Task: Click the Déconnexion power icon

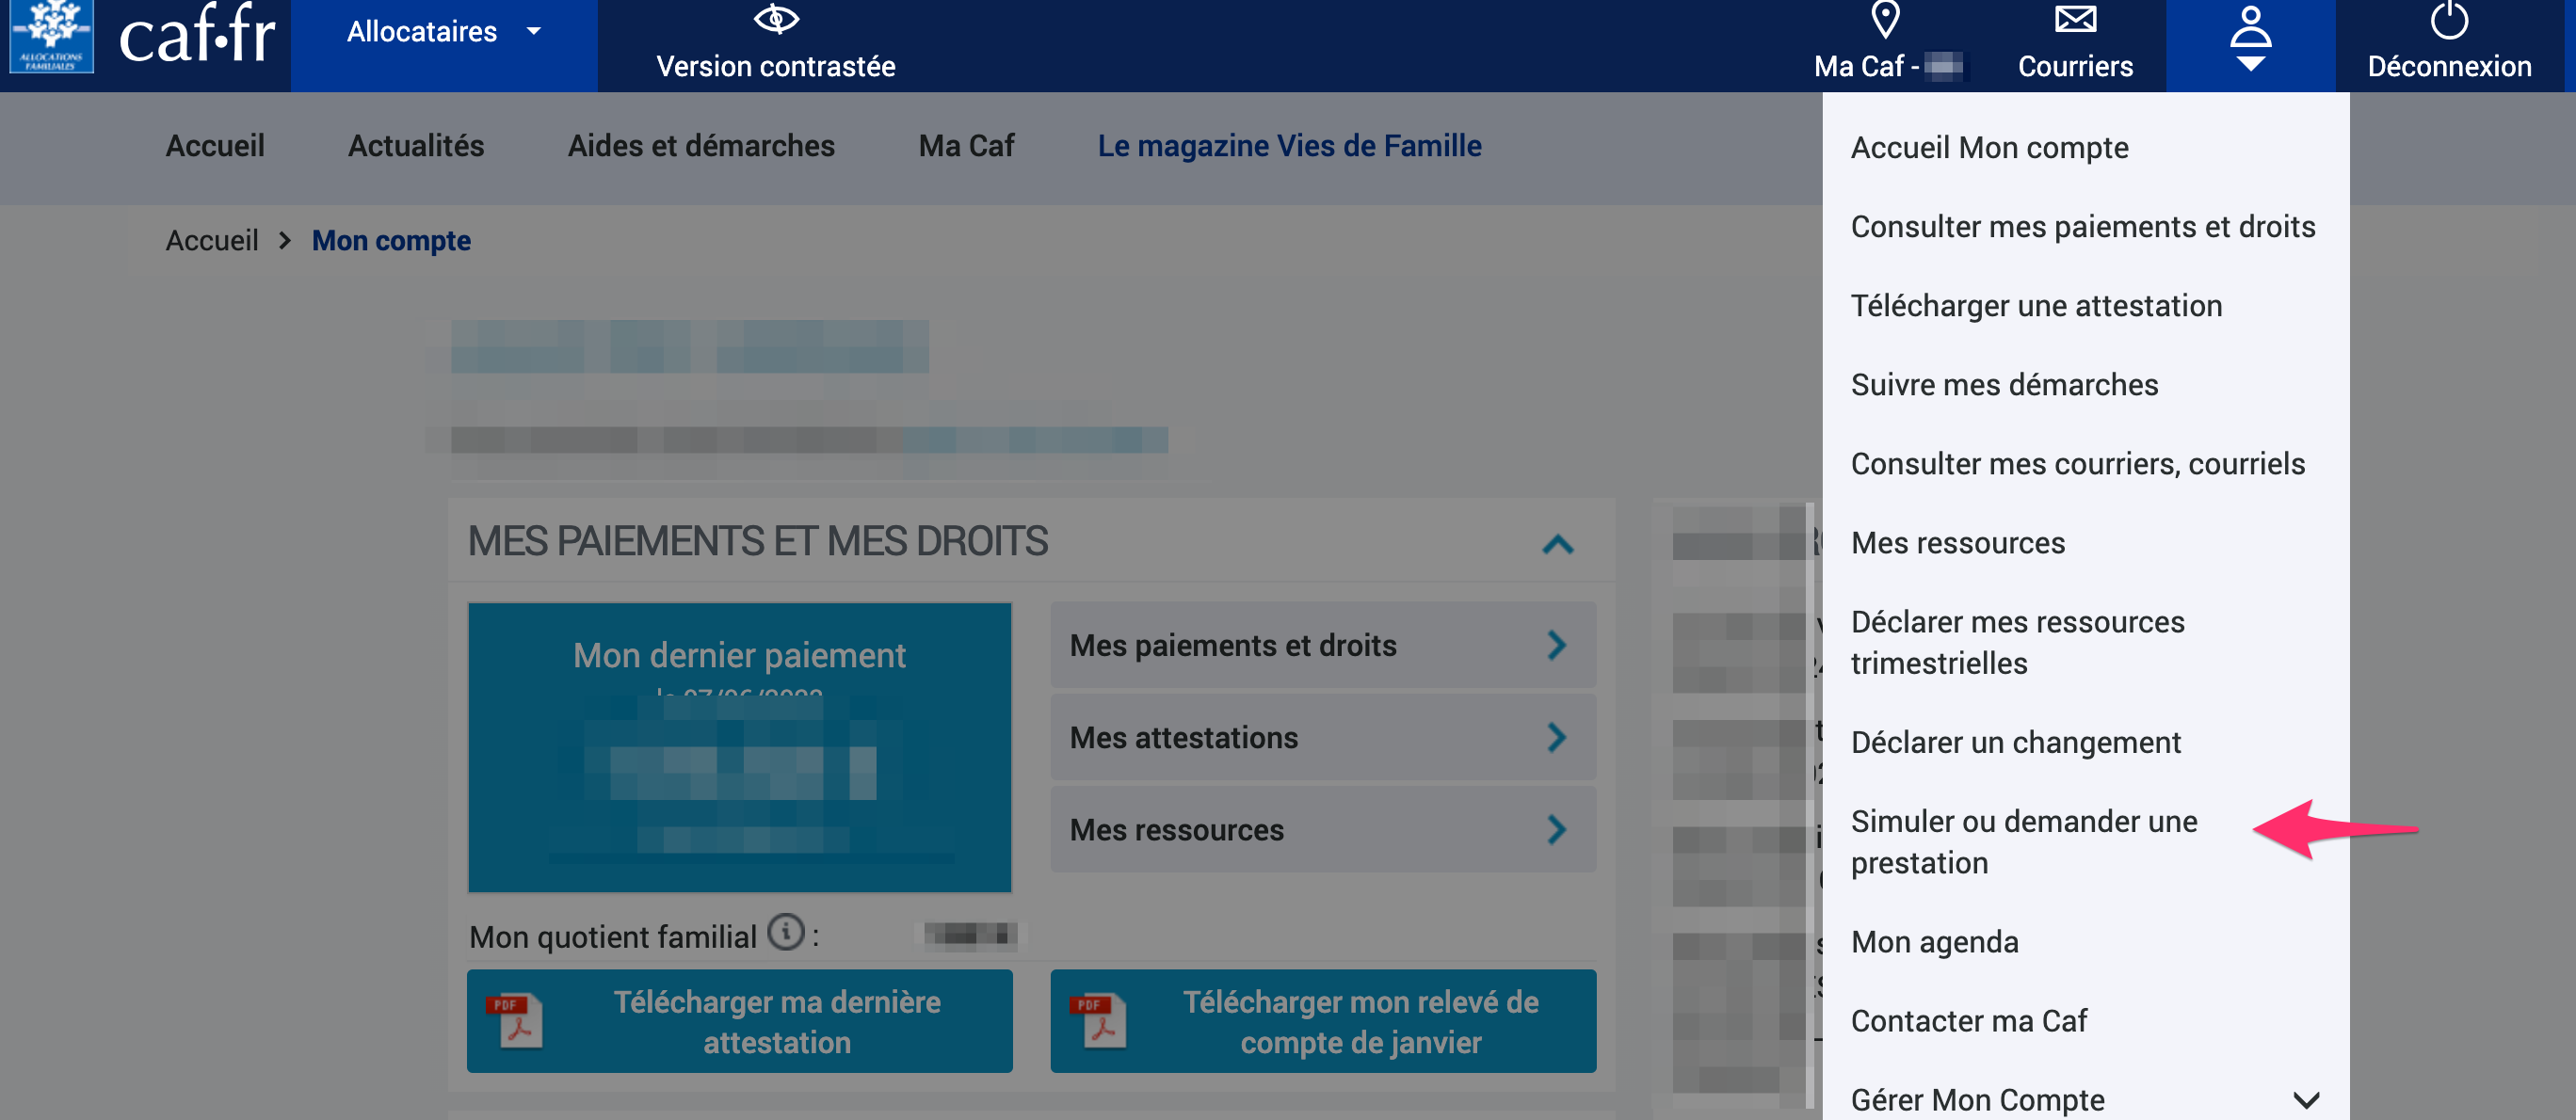Action: [x=2449, y=20]
